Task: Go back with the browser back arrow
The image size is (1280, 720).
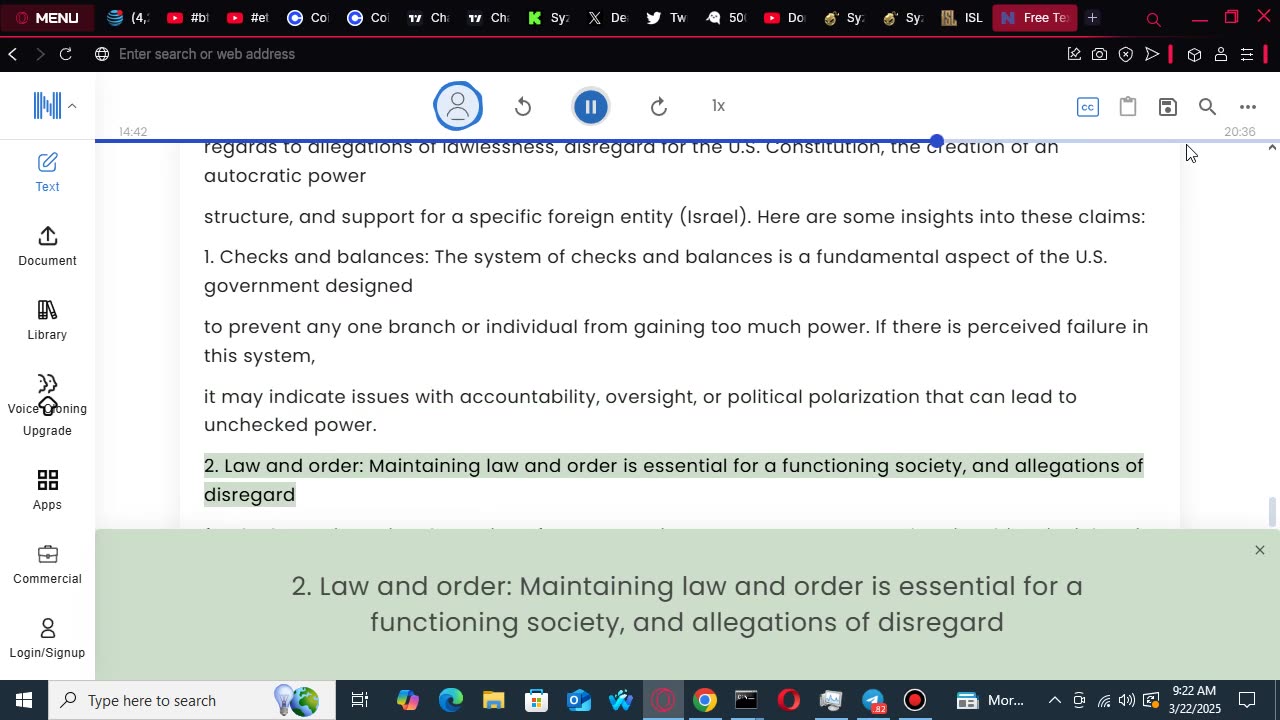Action: (x=13, y=54)
